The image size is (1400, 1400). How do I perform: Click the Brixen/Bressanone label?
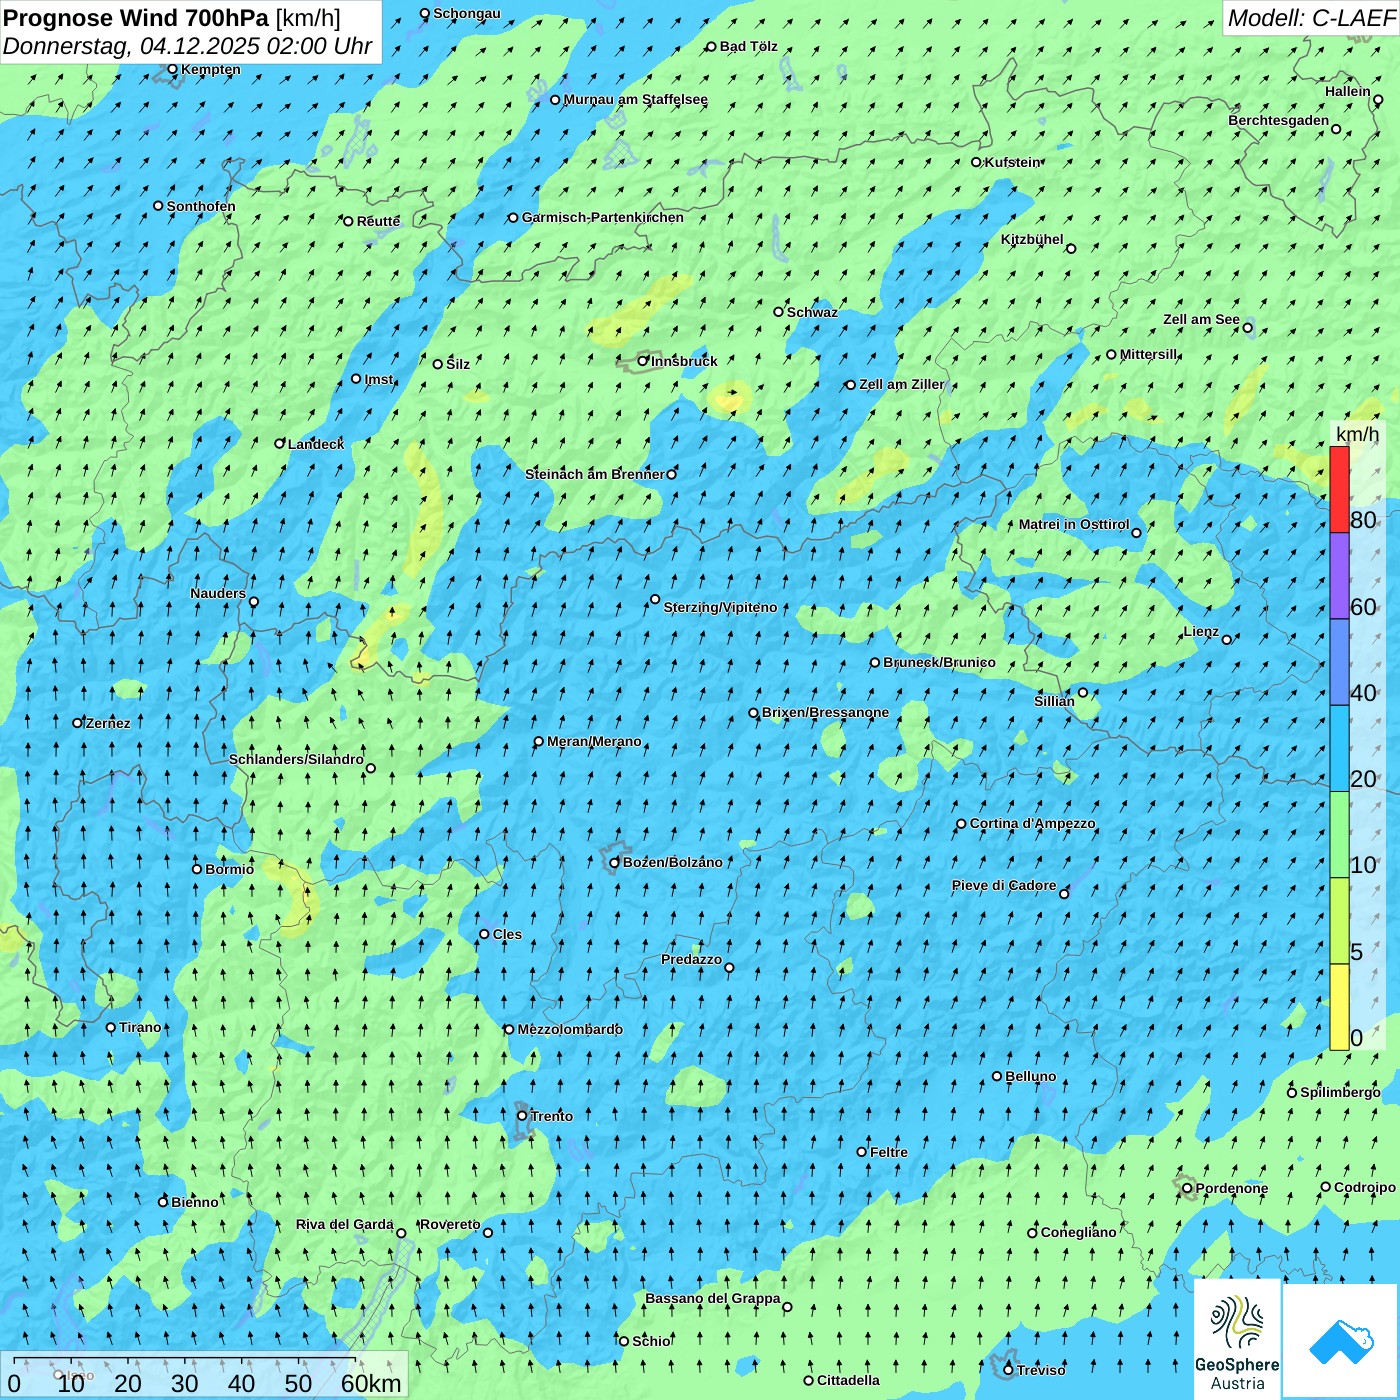(x=825, y=712)
